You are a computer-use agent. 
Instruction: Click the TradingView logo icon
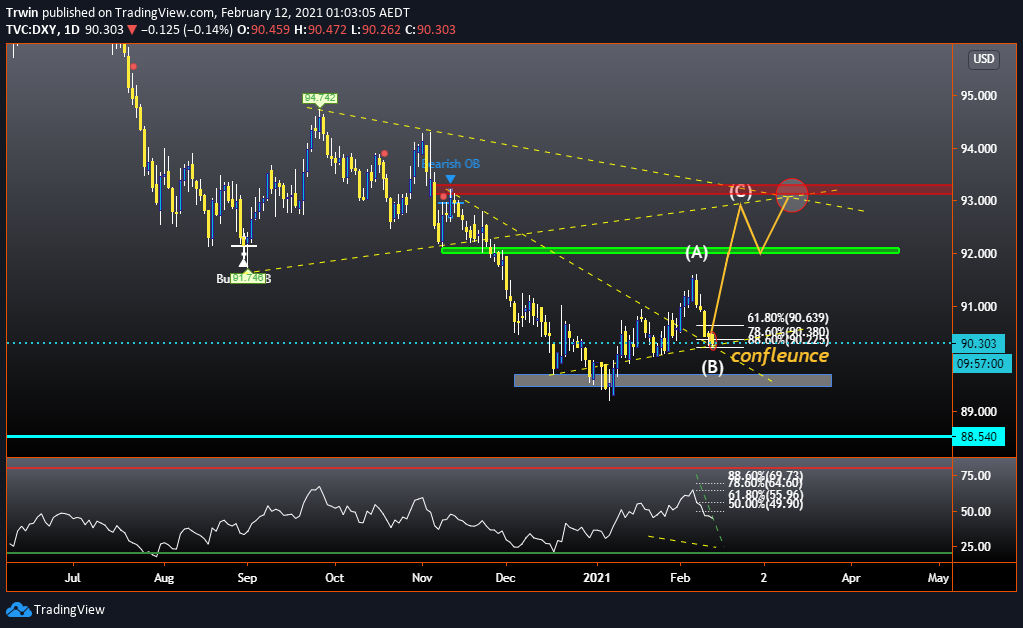[x=18, y=610]
